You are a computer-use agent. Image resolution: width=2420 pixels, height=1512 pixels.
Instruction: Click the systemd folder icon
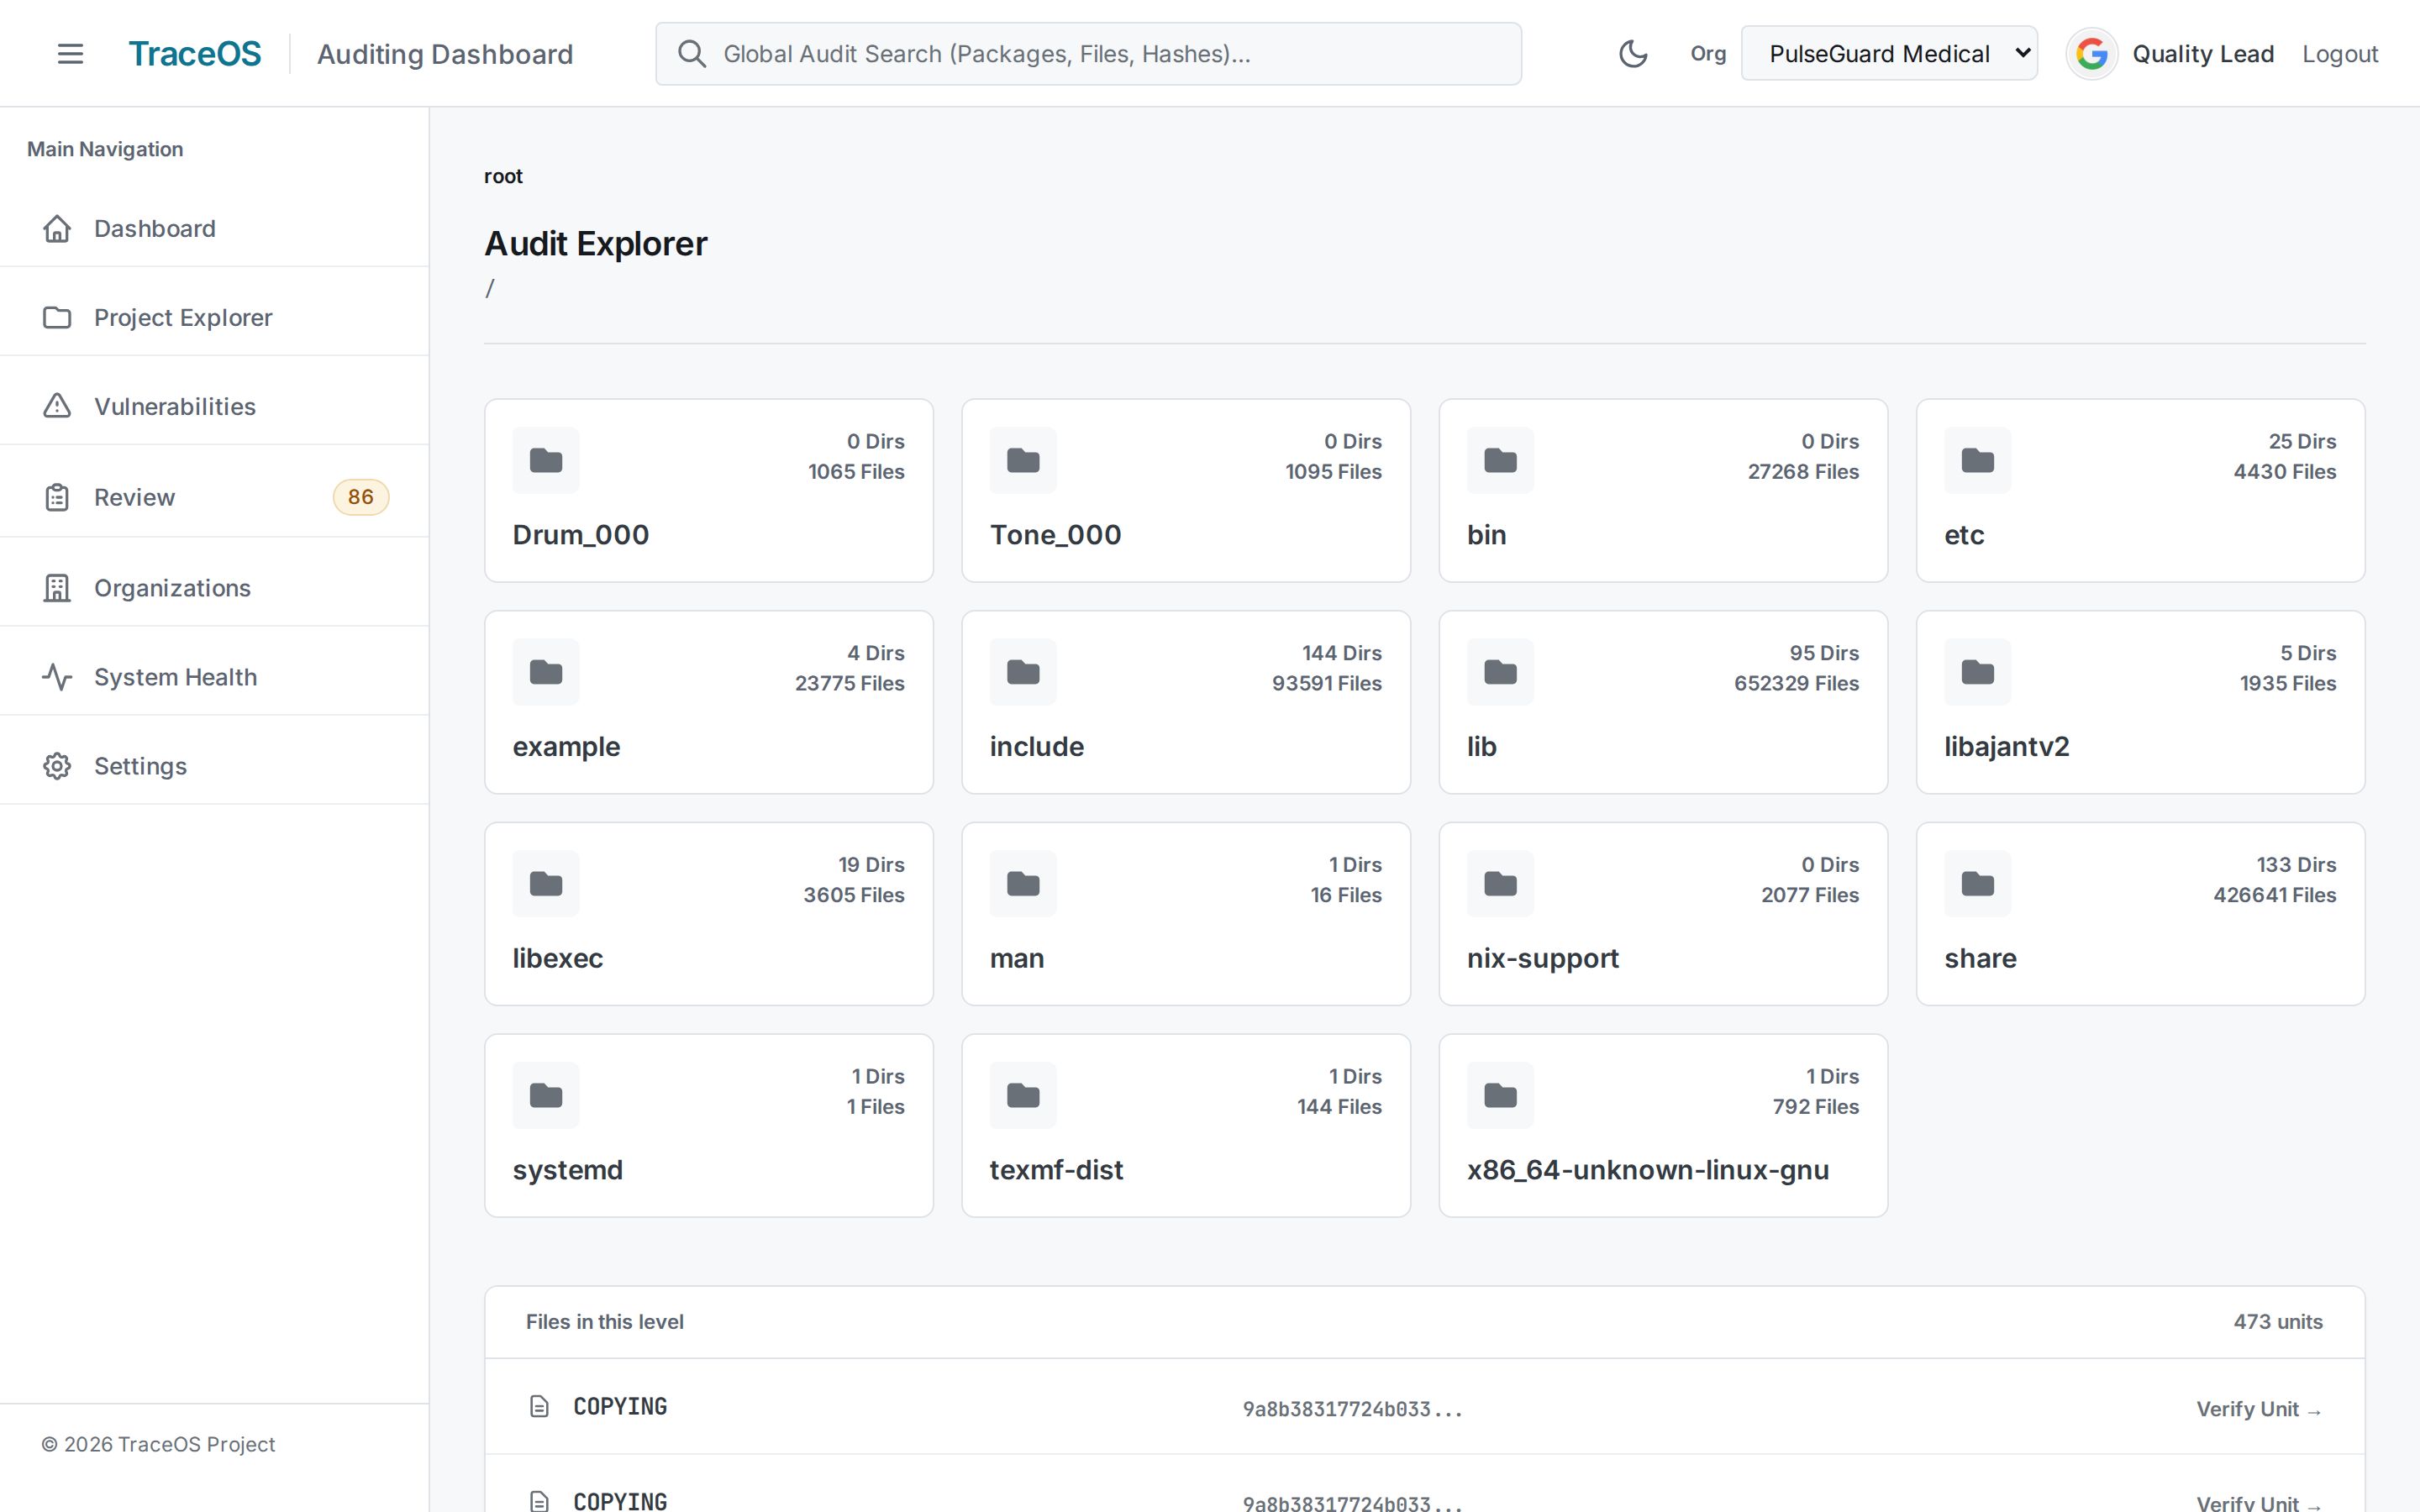pos(546,1096)
